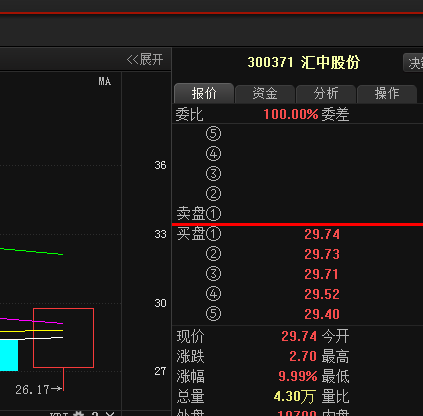Click the cyan candlestick bar
This screenshot has height=416, width=423.
pos(9,355)
